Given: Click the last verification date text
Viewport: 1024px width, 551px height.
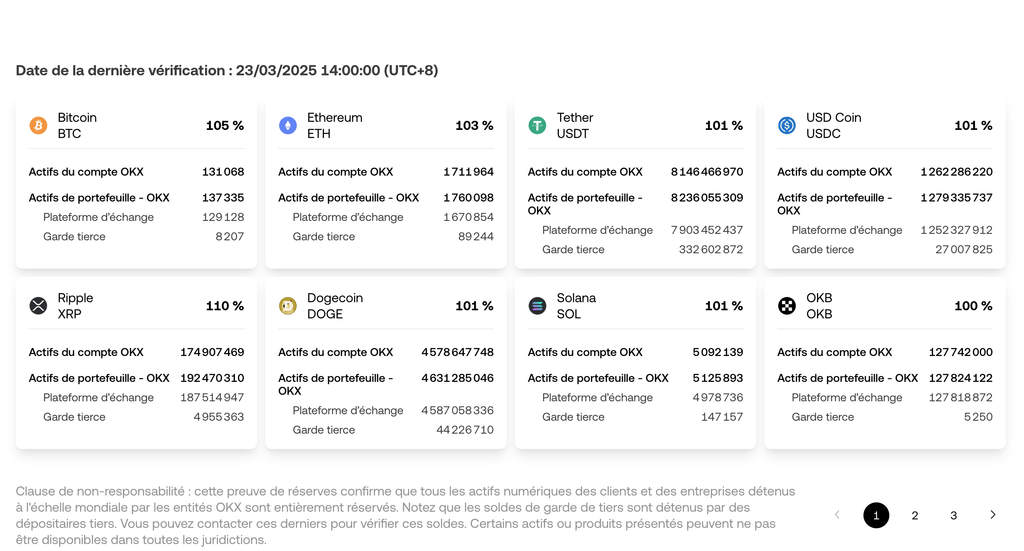Looking at the screenshot, I should pyautogui.click(x=226, y=71).
